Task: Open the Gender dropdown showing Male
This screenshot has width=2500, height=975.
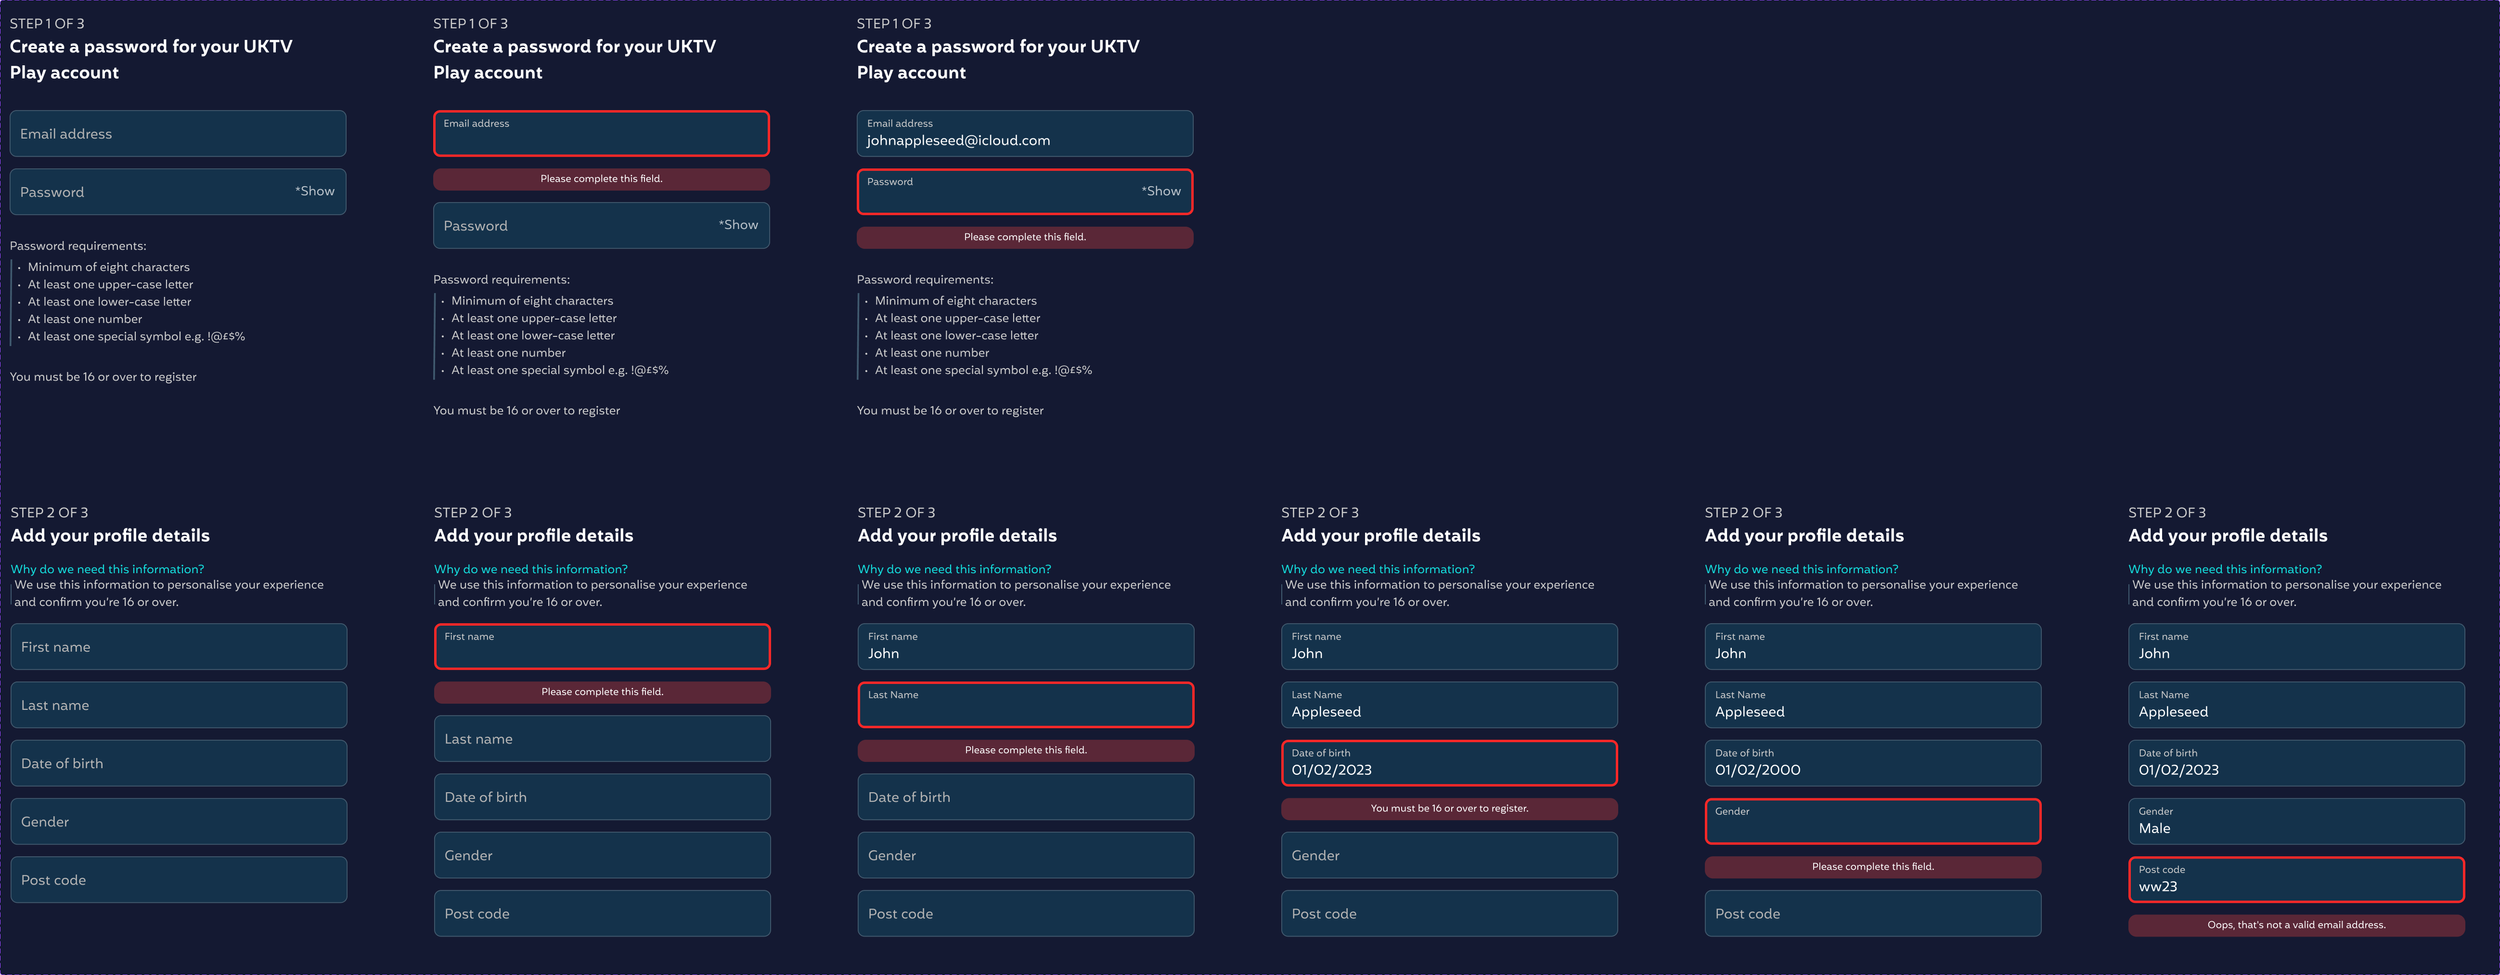Action: click(x=2296, y=821)
